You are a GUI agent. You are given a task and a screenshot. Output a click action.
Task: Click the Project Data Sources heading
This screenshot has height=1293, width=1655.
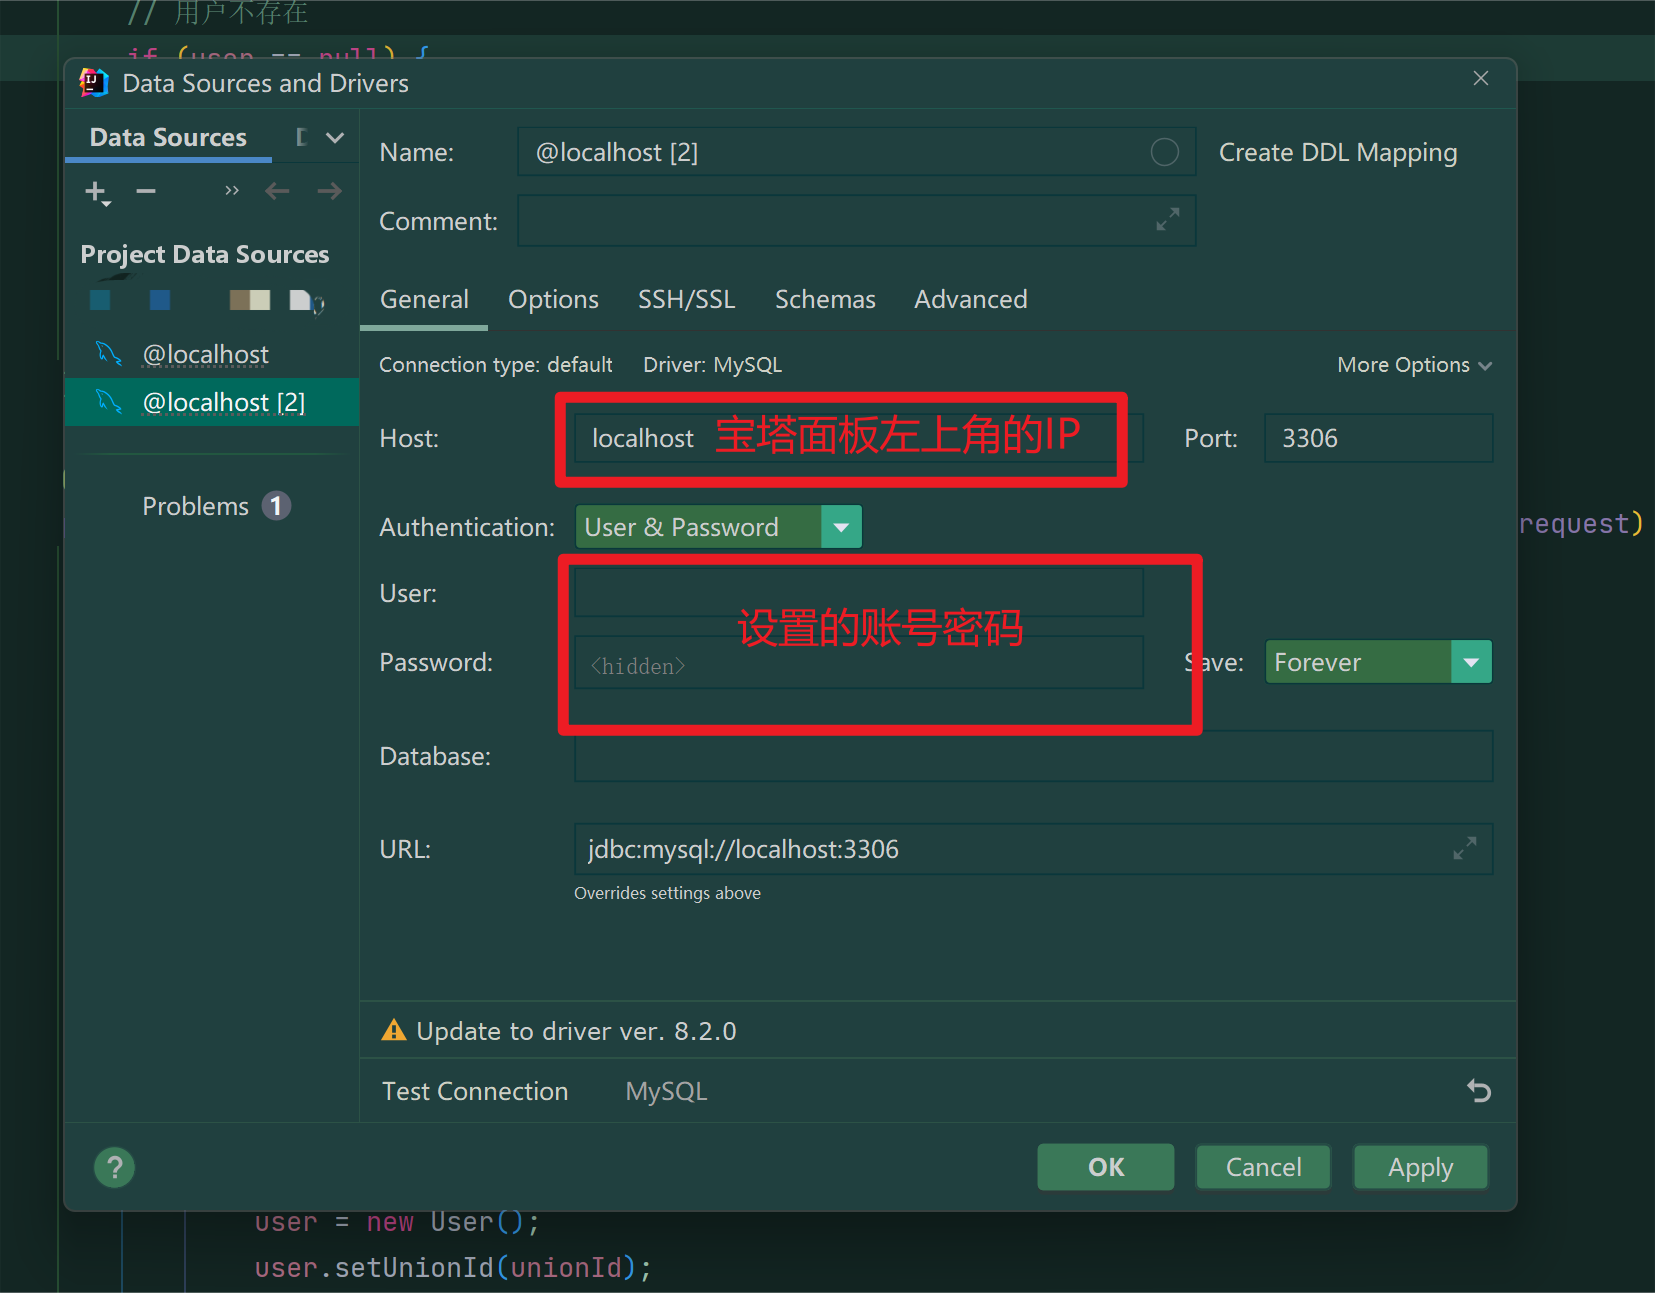[x=205, y=254]
